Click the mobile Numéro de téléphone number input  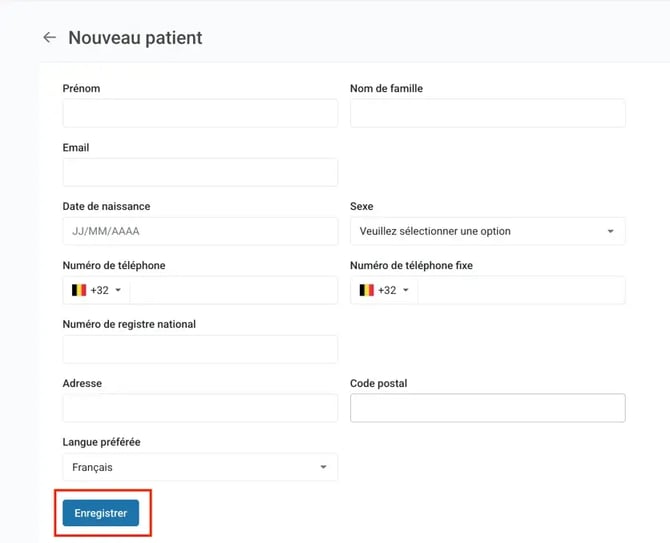[x=232, y=290]
